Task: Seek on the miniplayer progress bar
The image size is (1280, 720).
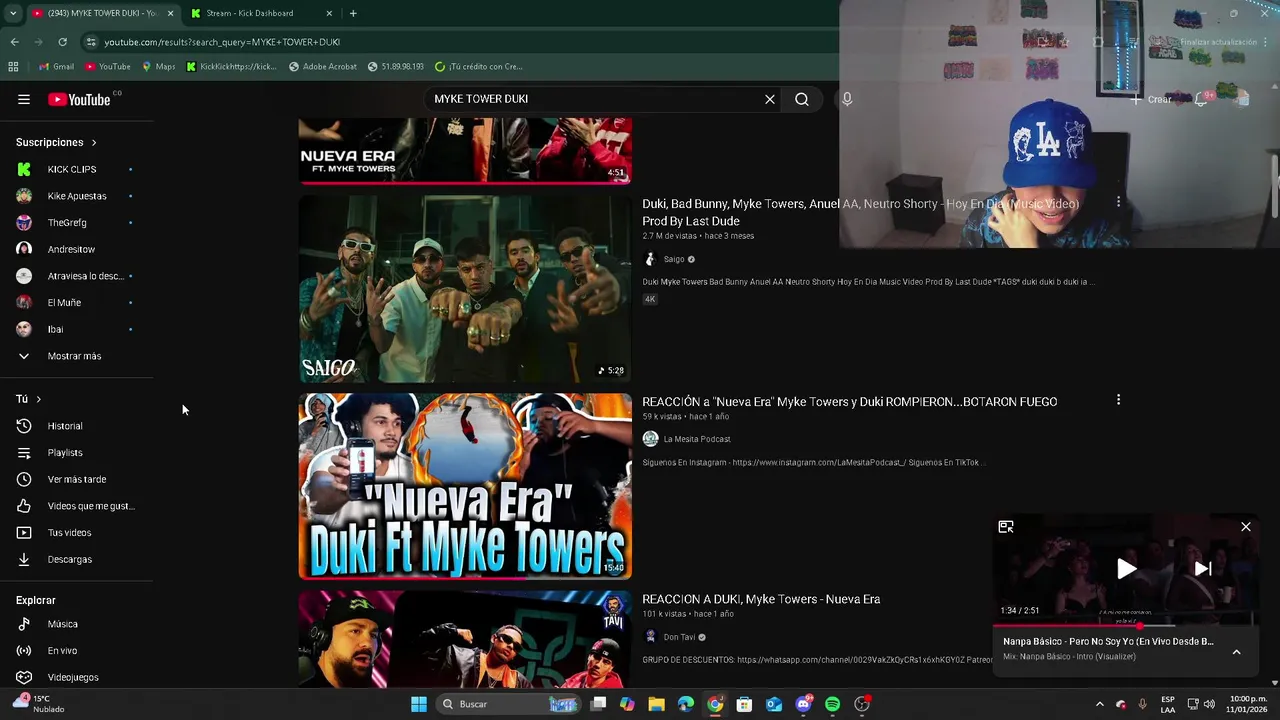Action: pos(1125,626)
